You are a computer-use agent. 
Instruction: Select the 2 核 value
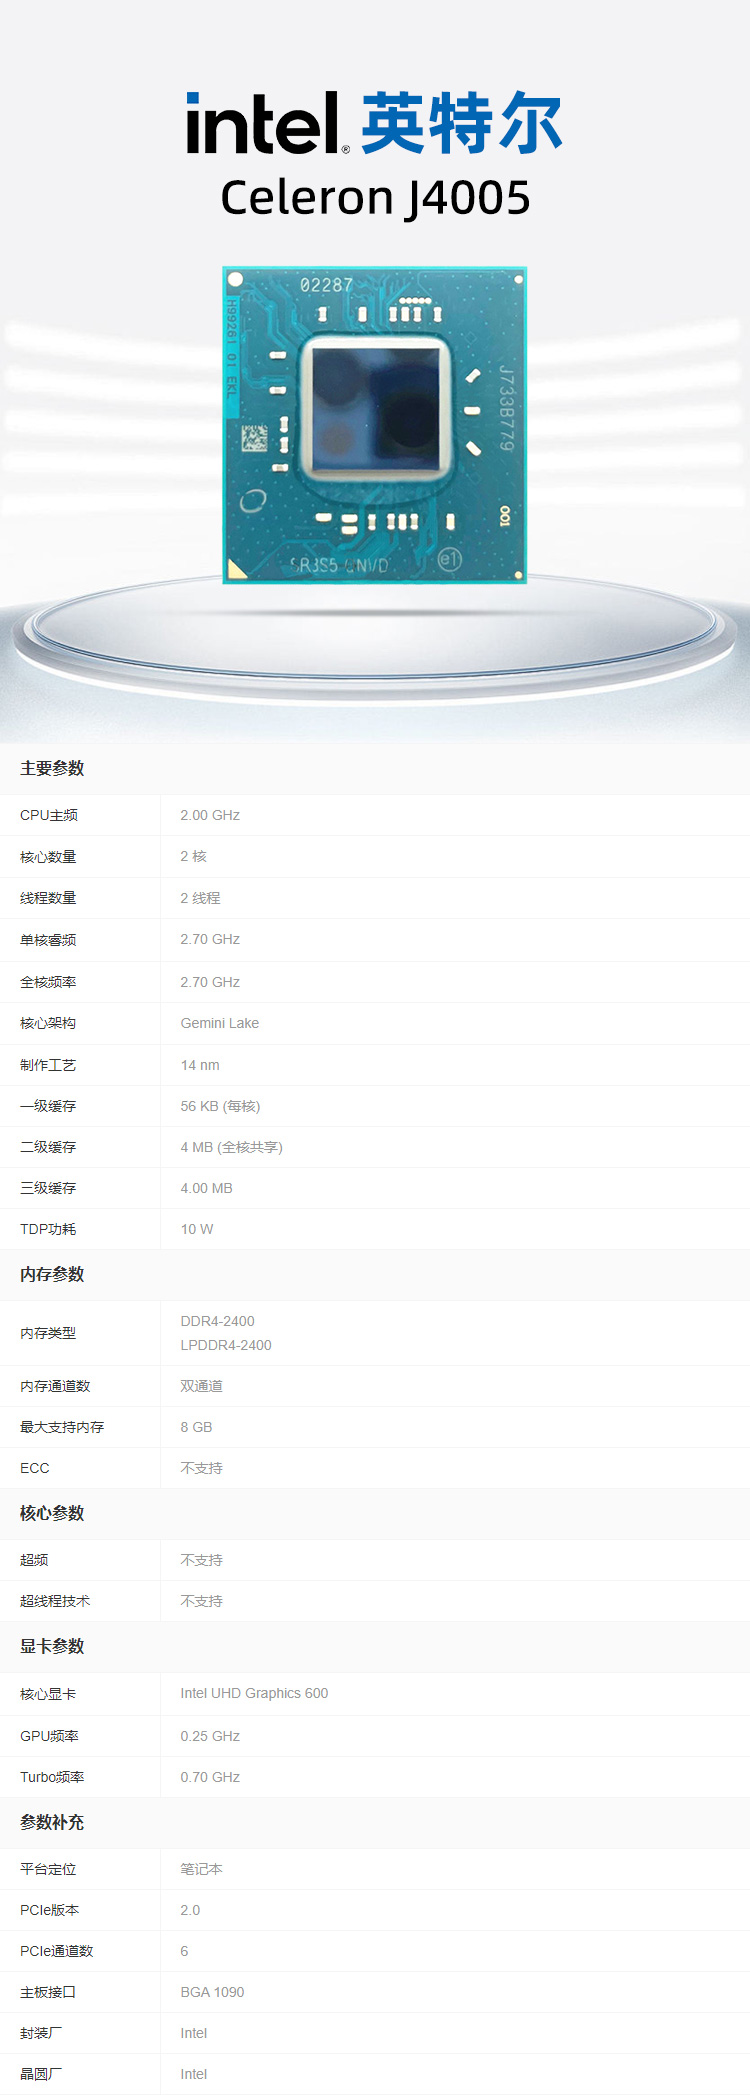click(x=193, y=856)
